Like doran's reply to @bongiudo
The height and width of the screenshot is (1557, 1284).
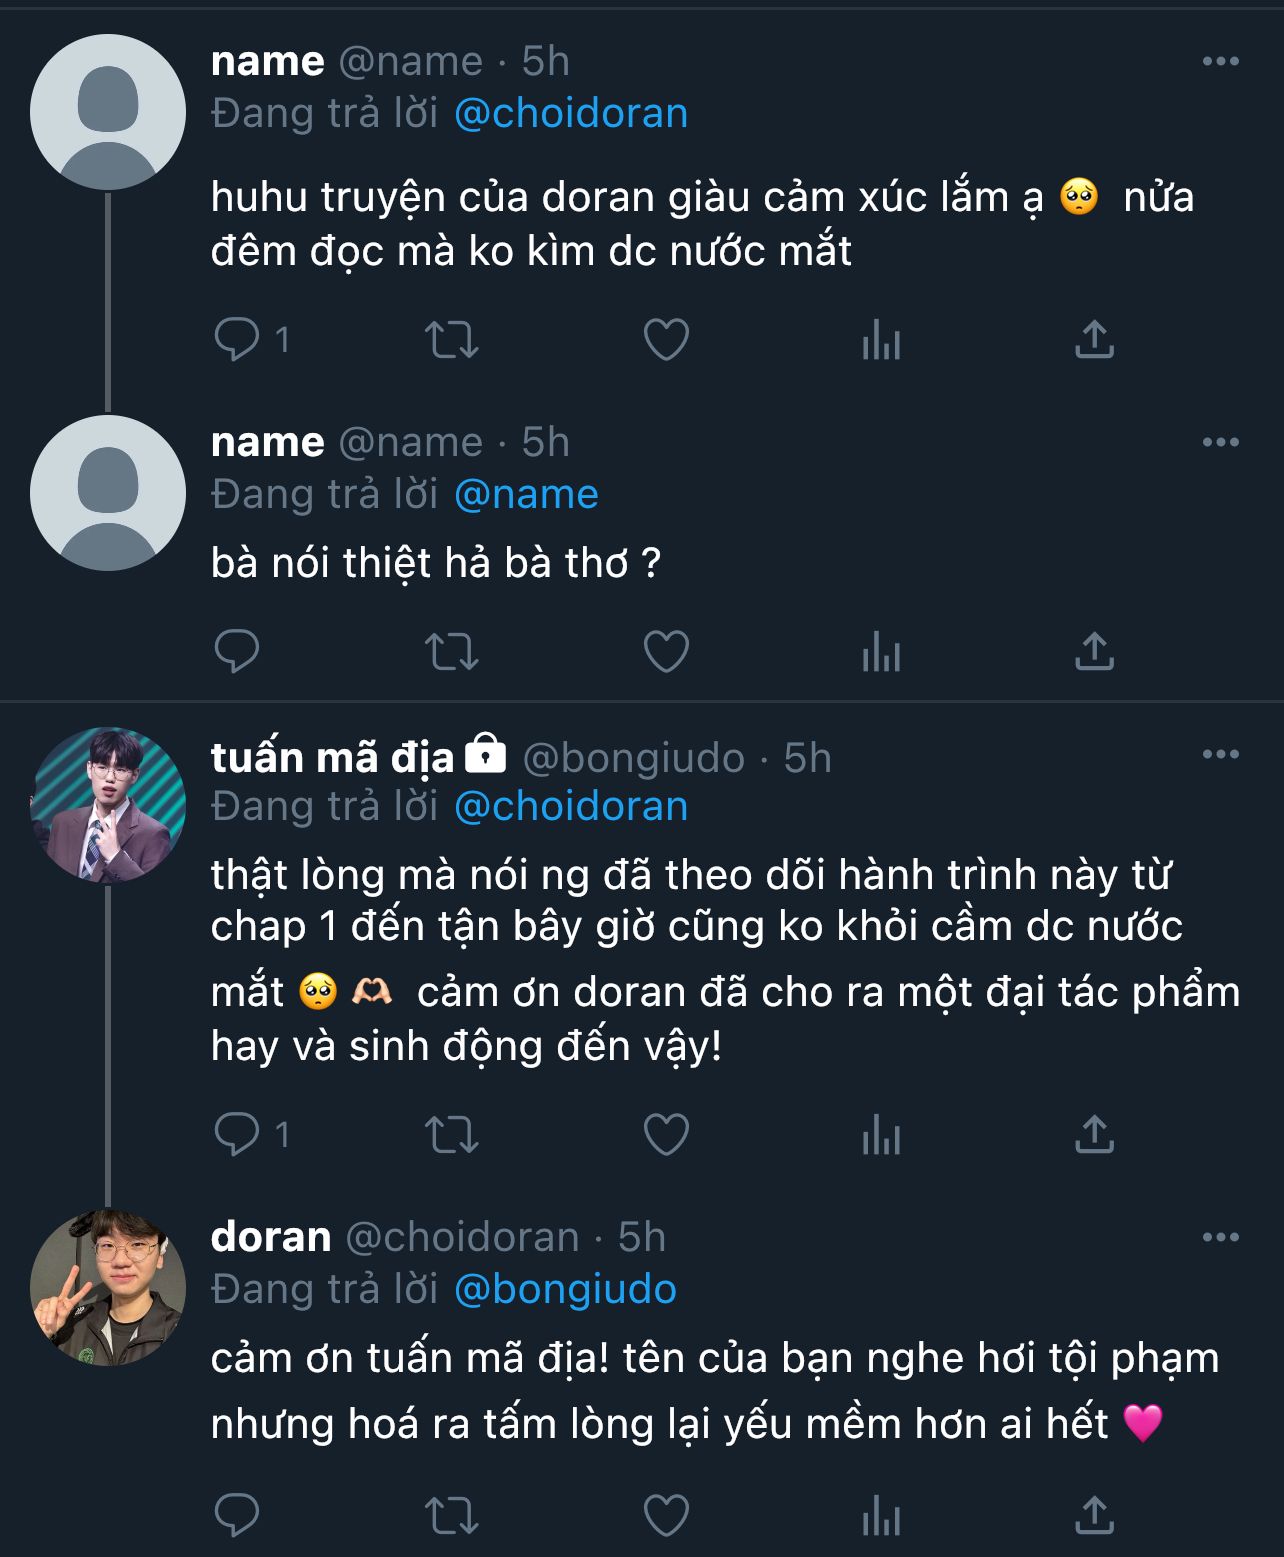[x=666, y=1515]
